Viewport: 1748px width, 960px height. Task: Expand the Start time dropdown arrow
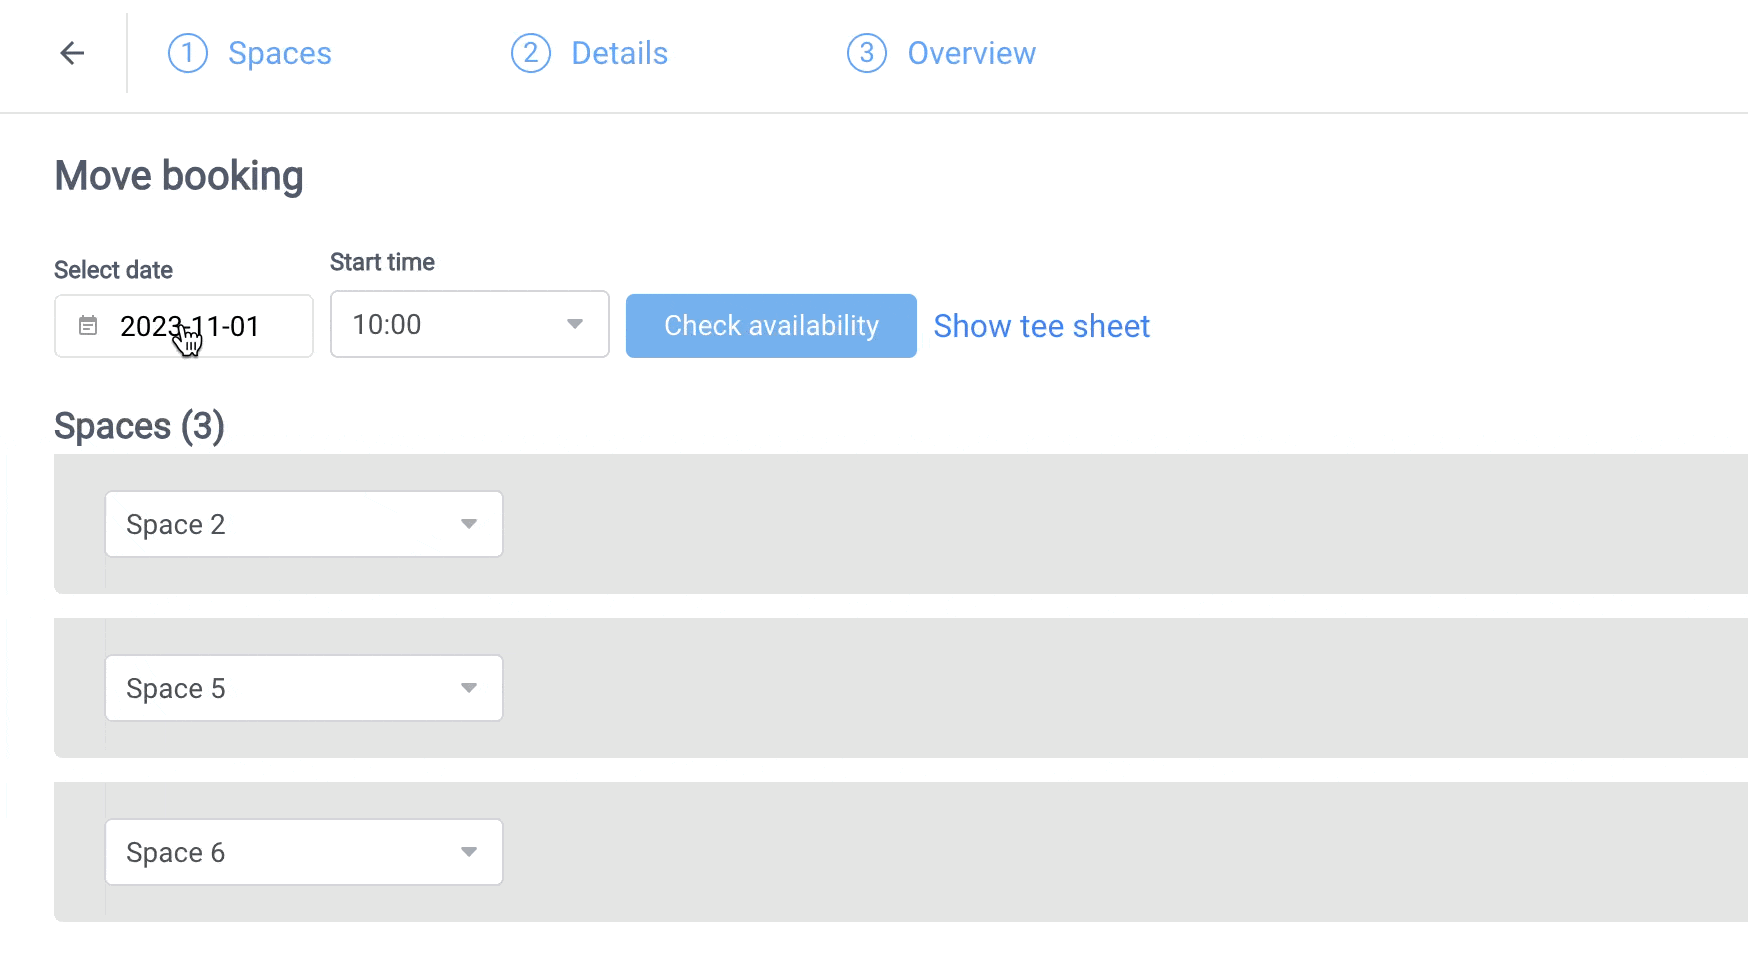pos(575,324)
